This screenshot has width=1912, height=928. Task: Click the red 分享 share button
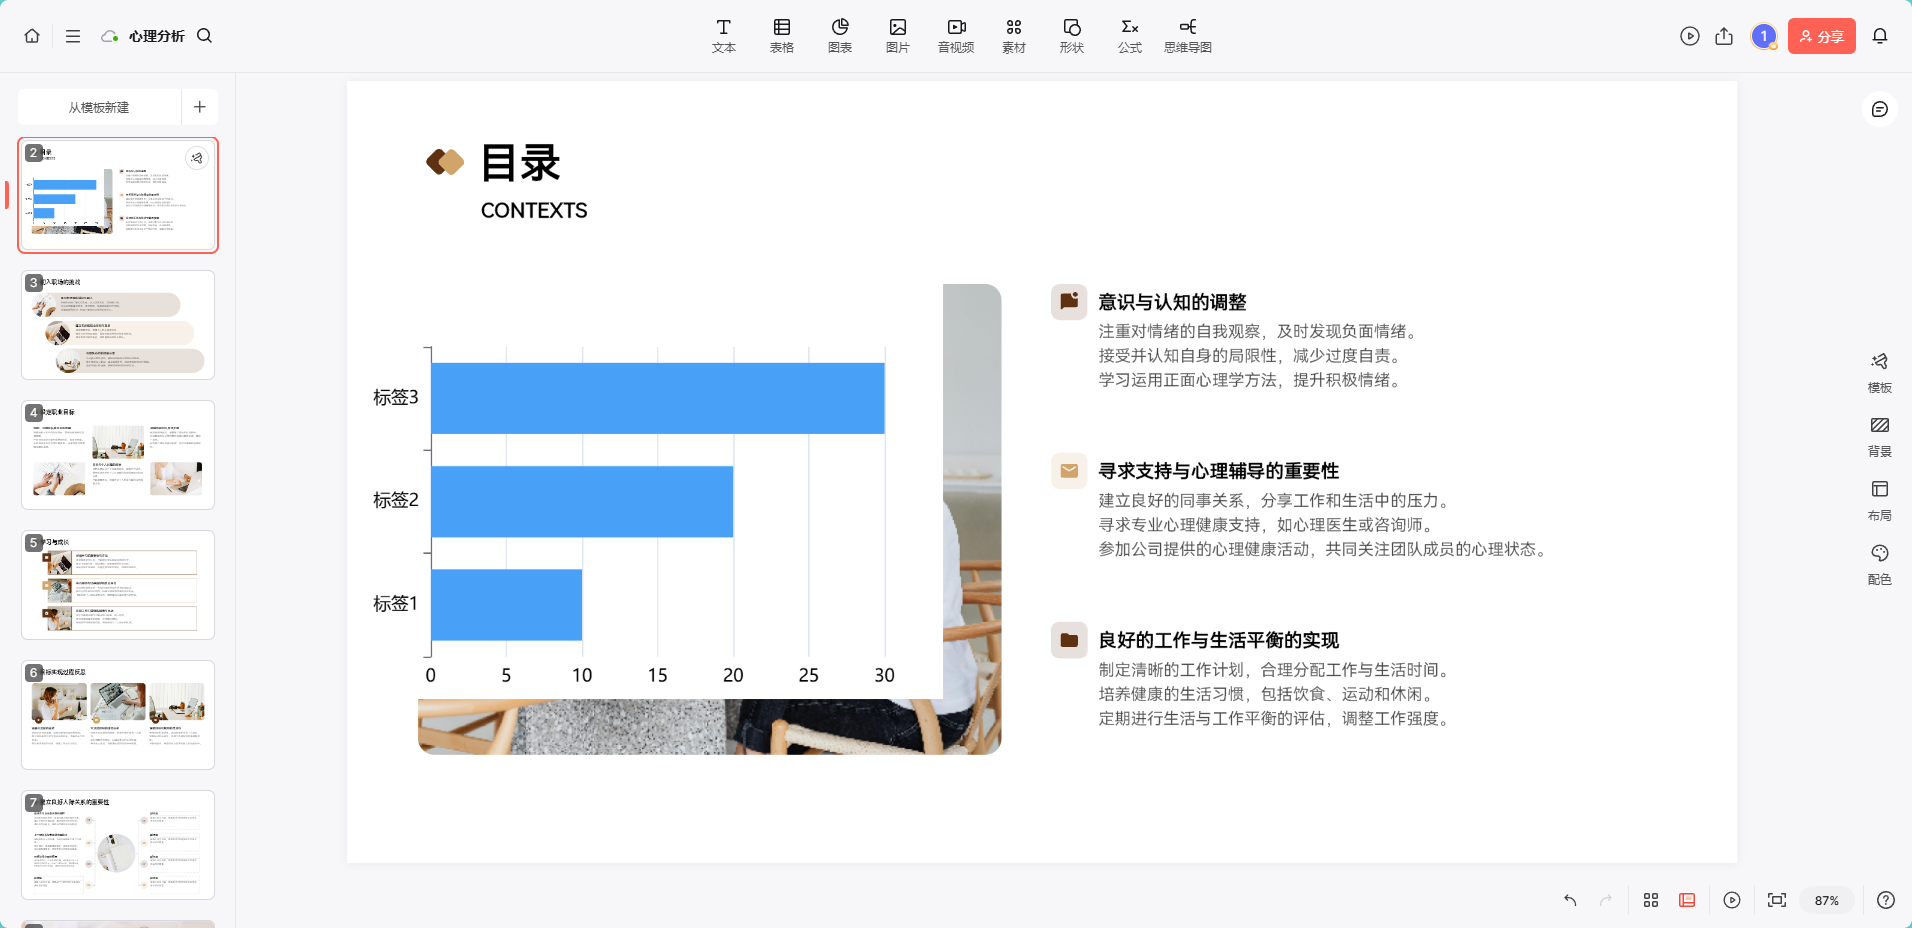click(1822, 36)
